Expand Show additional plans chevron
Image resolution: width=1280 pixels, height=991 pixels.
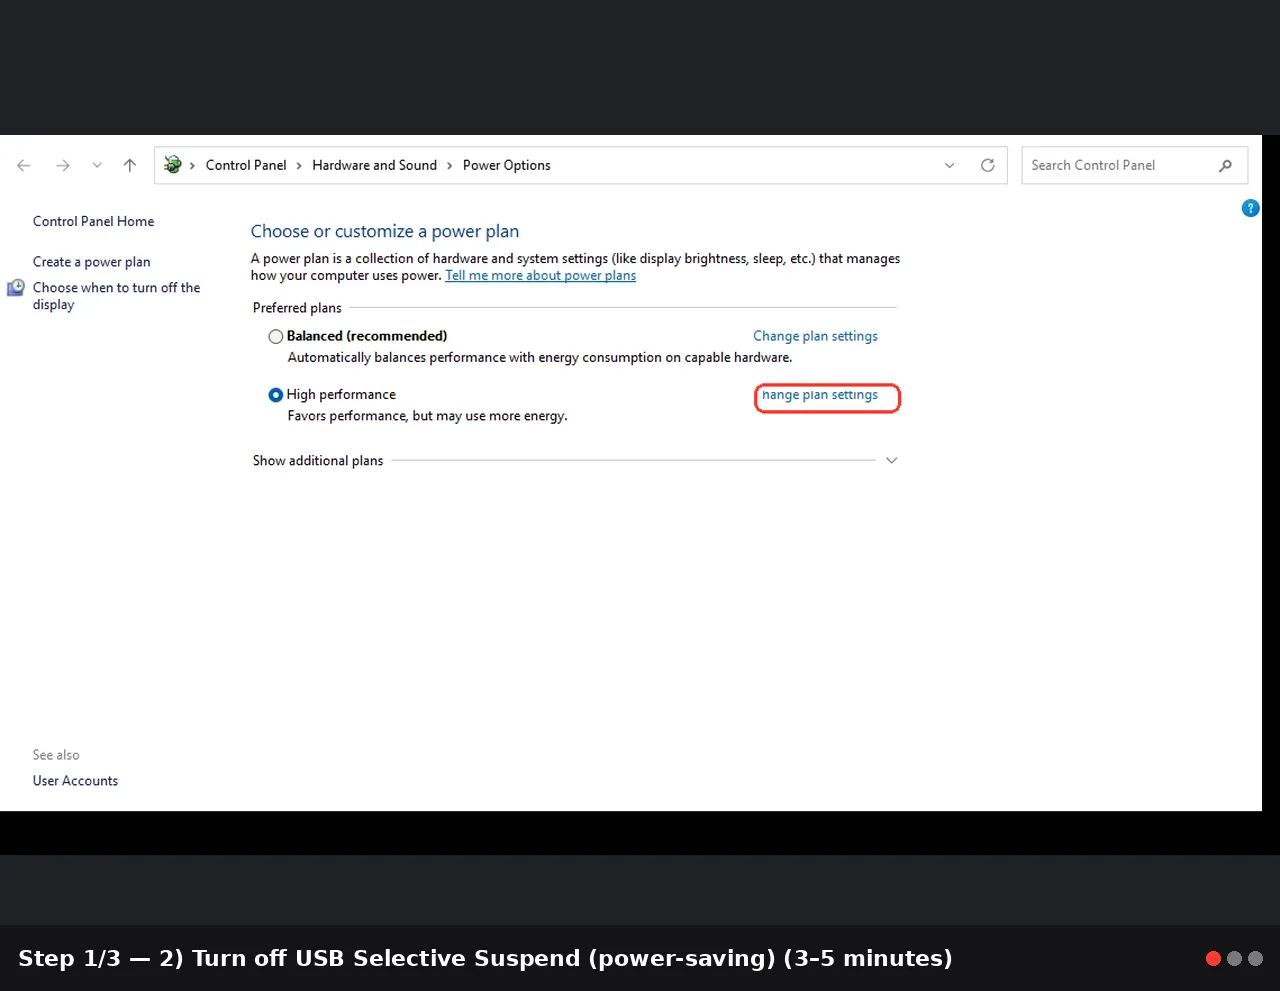892,461
